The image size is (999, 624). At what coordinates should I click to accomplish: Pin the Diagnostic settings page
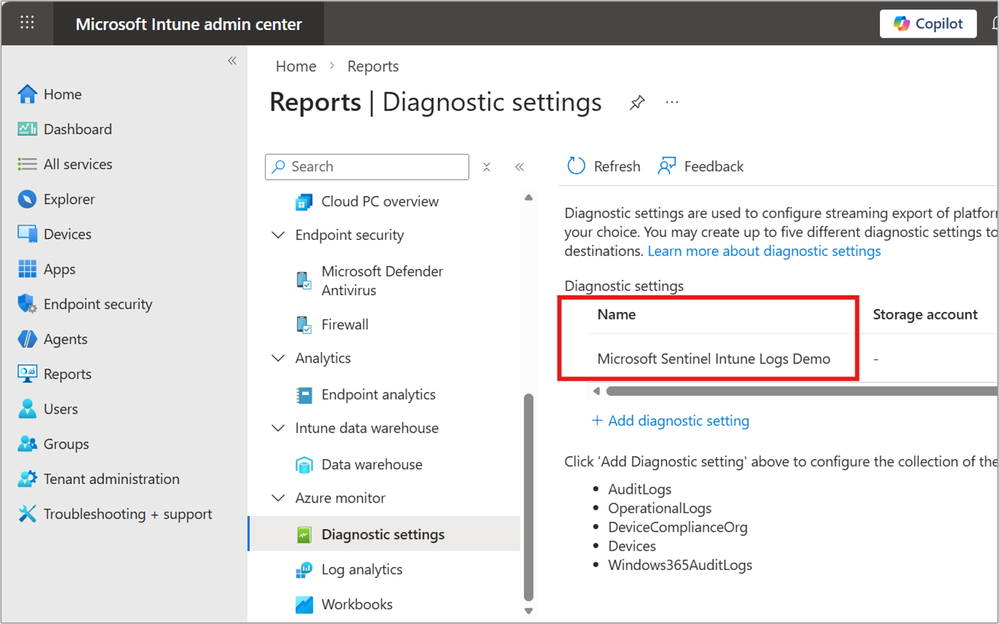pyautogui.click(x=637, y=102)
